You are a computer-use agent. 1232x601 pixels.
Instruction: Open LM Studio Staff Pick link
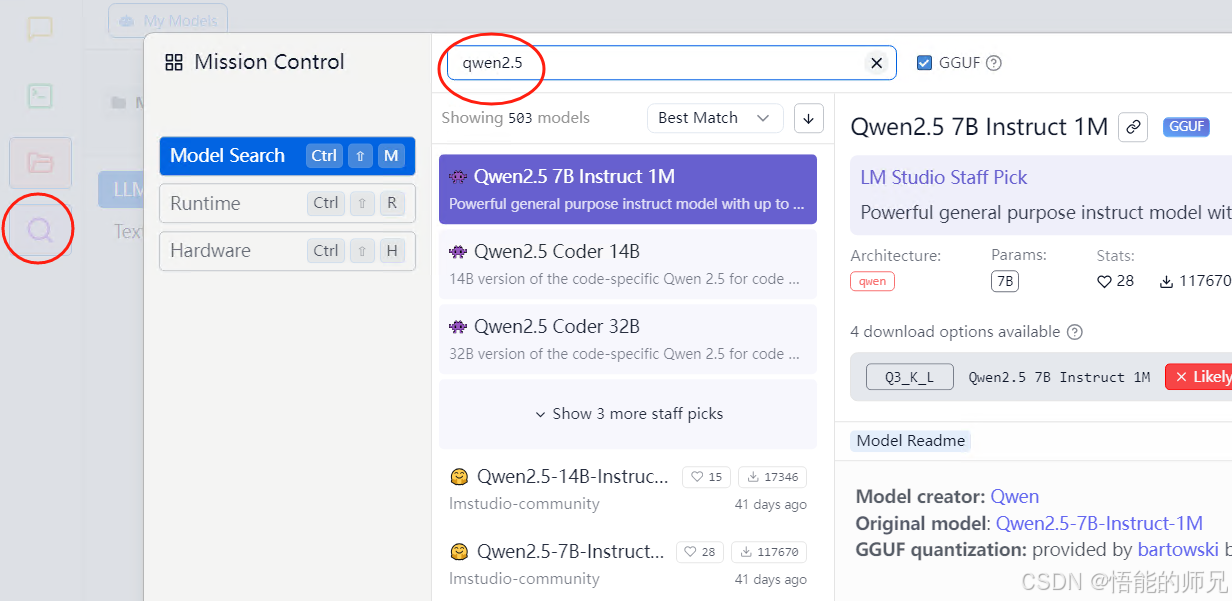coord(944,177)
